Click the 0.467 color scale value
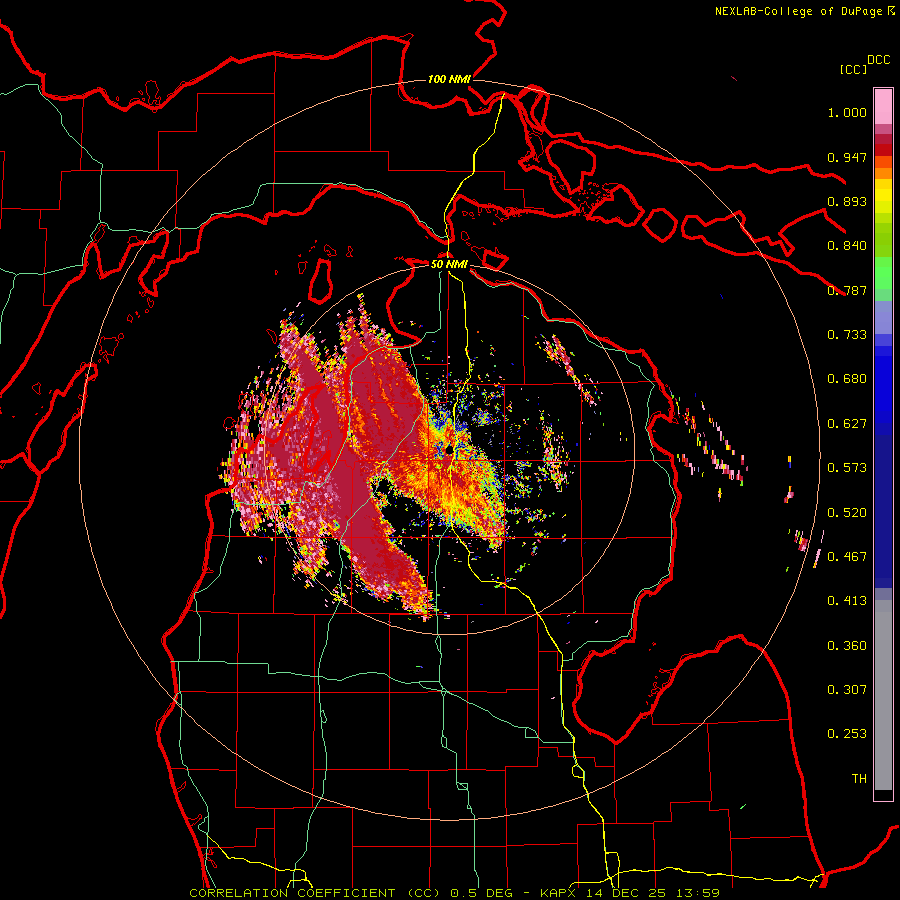Image resolution: width=900 pixels, height=900 pixels. pos(847,557)
